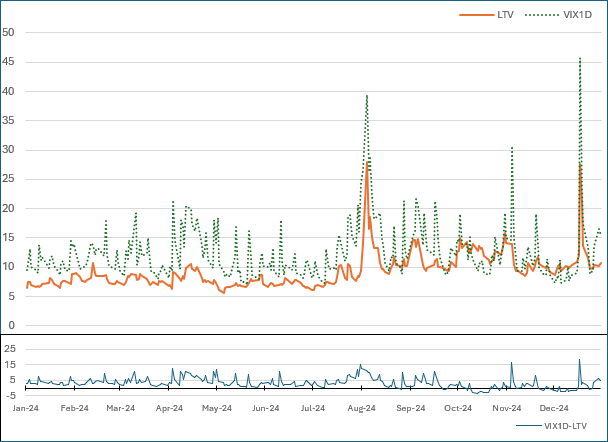Image resolution: width=608 pixels, height=442 pixels.
Task: Select the Dec-24 x-axis label
Action: tap(554, 408)
